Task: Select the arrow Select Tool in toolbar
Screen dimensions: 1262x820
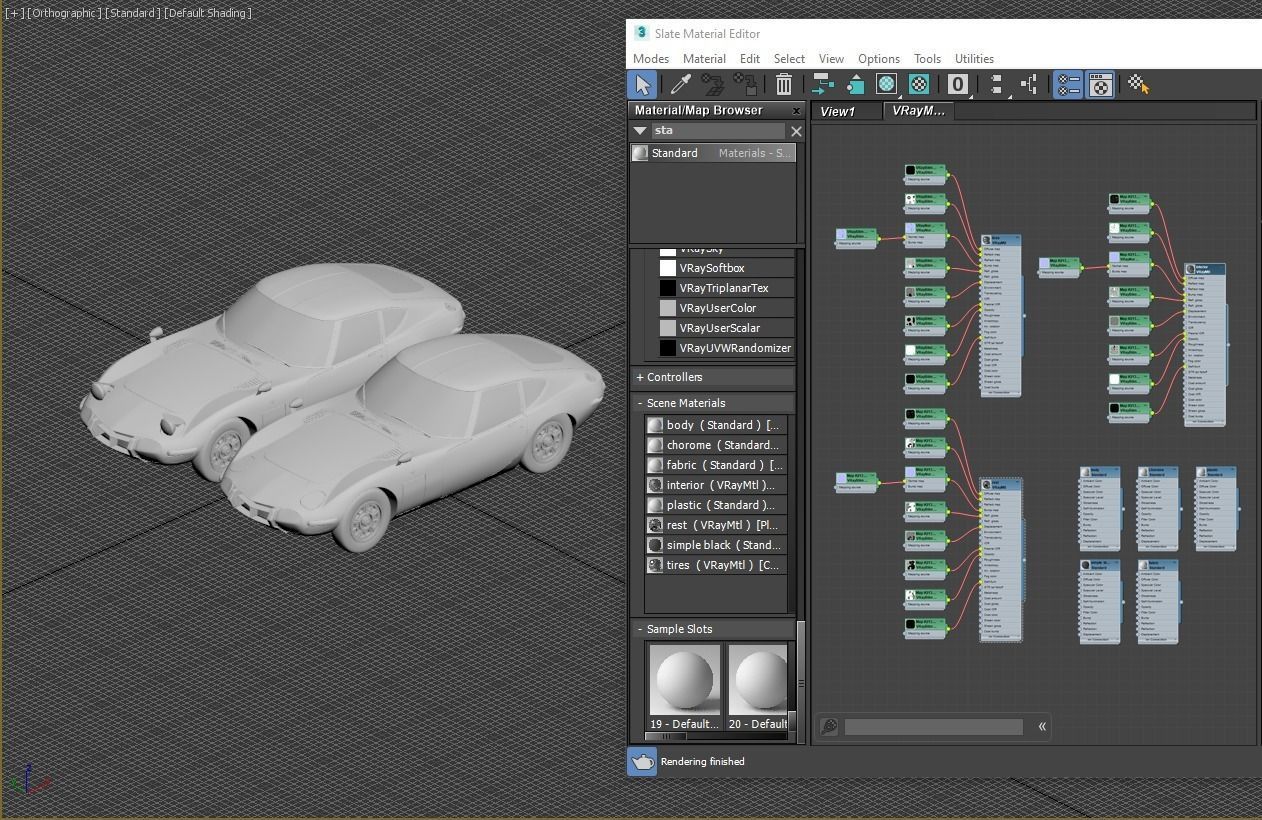Action: (642, 85)
